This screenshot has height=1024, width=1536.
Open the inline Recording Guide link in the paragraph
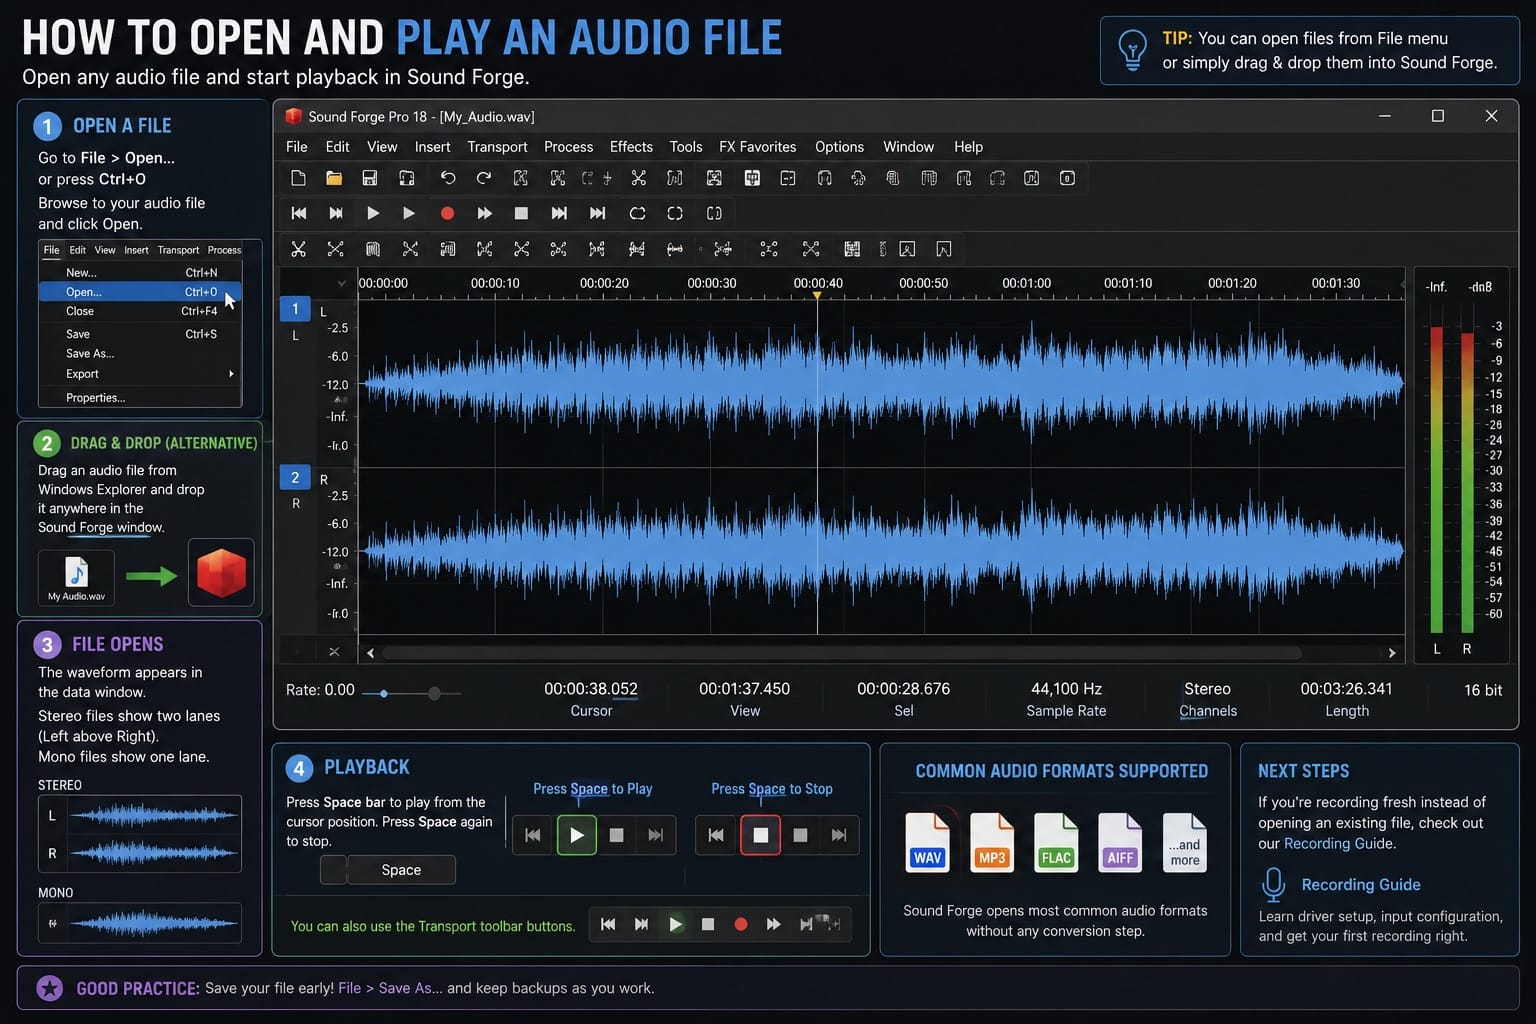pyautogui.click(x=1338, y=844)
